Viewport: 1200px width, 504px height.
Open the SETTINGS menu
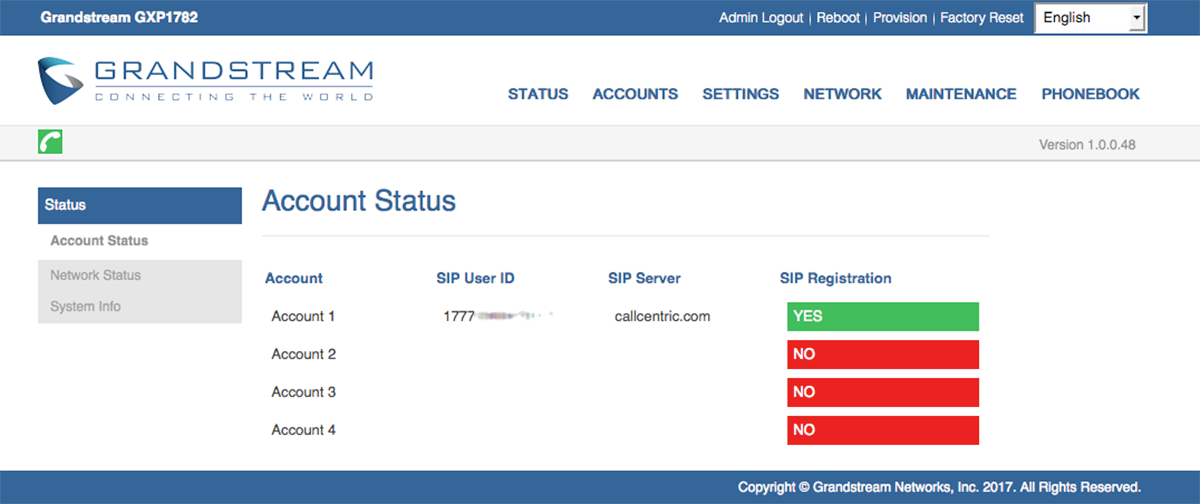point(740,94)
